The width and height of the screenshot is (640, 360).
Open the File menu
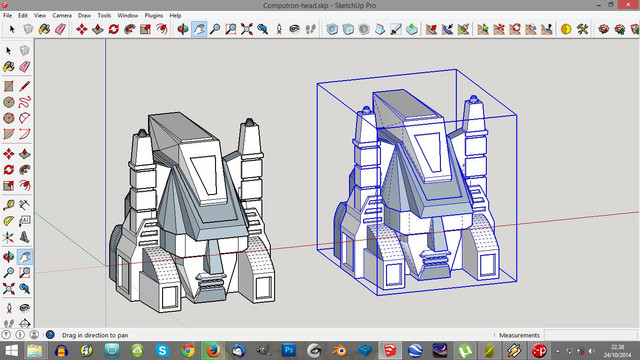(7, 16)
